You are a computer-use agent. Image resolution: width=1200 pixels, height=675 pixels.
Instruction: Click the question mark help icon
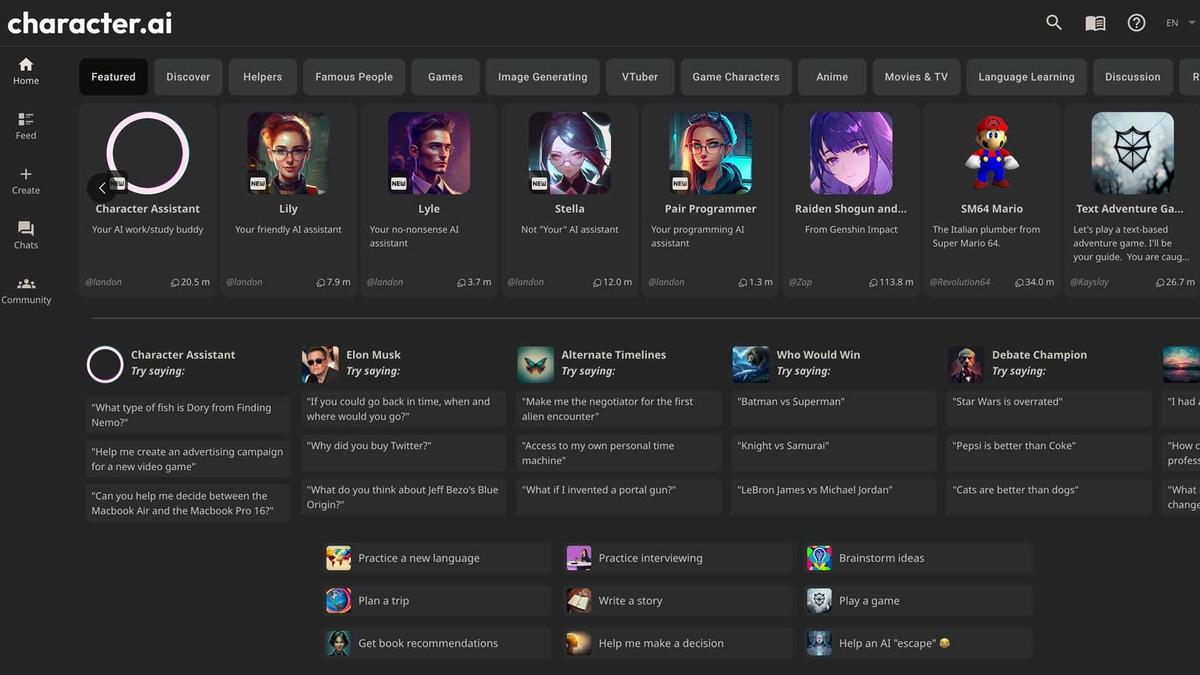(1136, 22)
